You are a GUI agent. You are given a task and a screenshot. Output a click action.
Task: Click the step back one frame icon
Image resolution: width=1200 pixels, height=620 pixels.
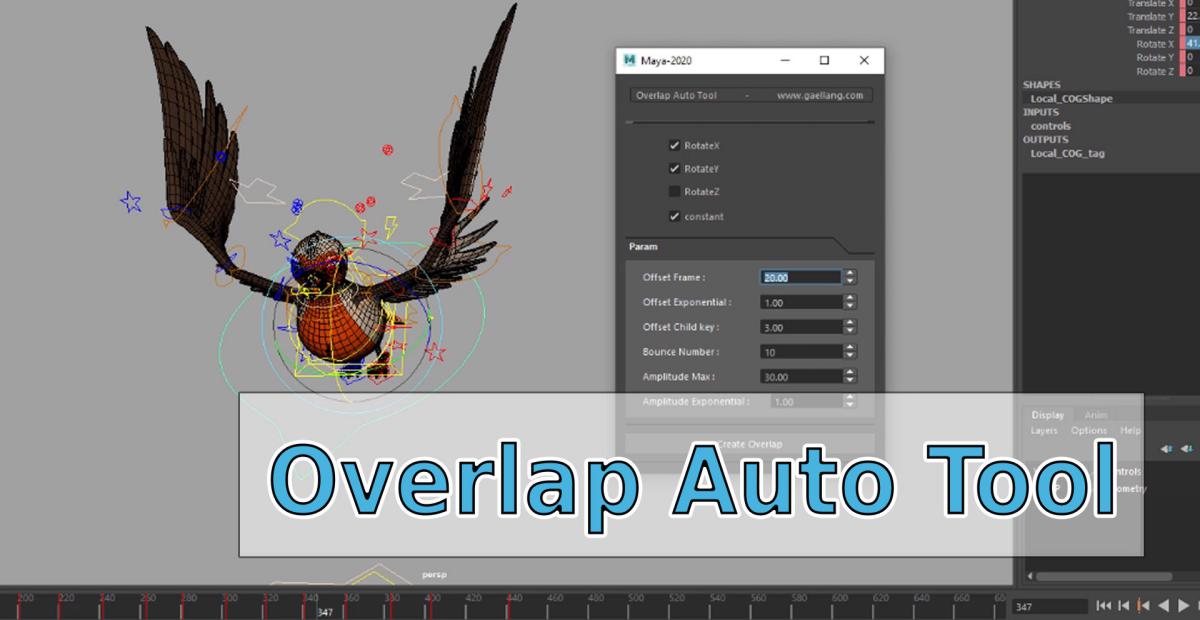coord(1124,606)
